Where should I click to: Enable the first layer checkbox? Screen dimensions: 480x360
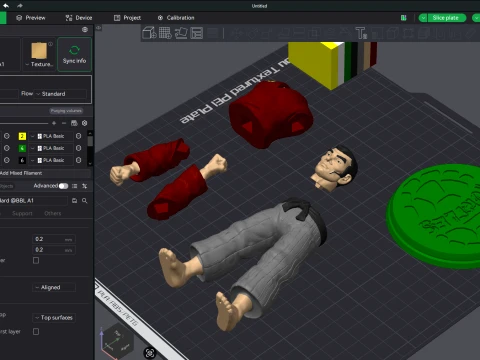36,331
